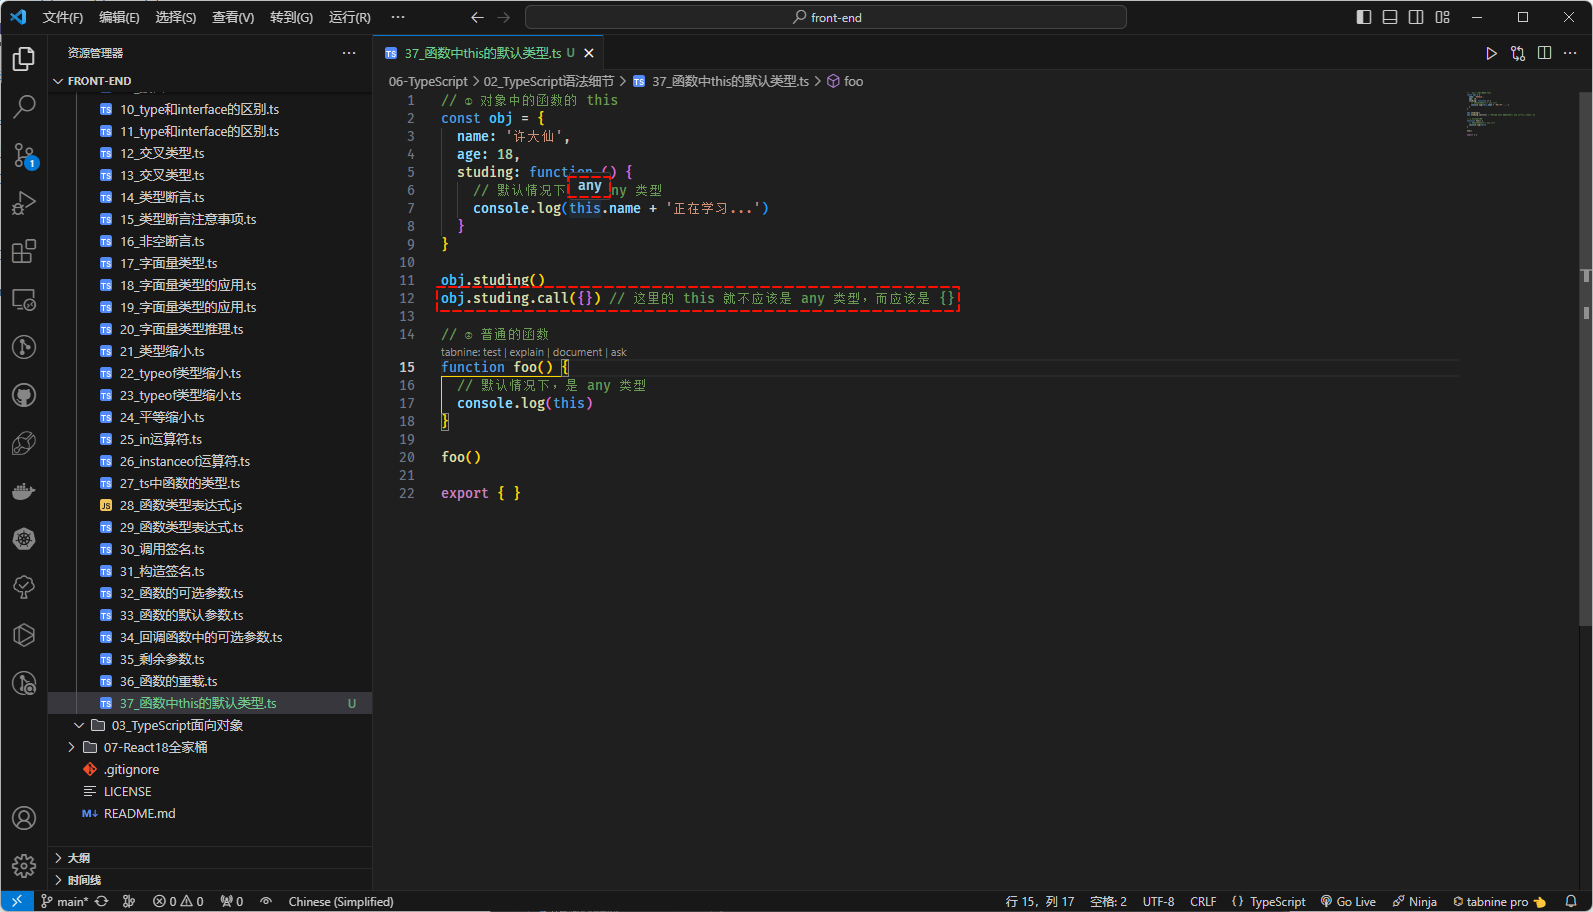Collapse the FRONT-END explorer section
This screenshot has width=1593, height=912.
click(99, 81)
